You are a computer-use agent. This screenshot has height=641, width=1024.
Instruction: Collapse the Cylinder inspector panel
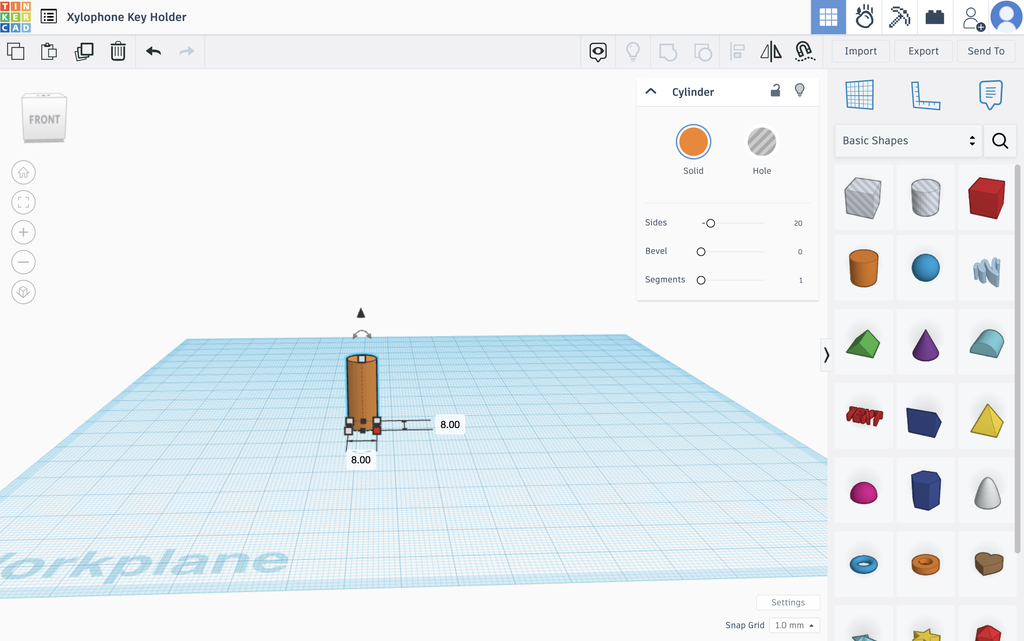click(x=651, y=91)
